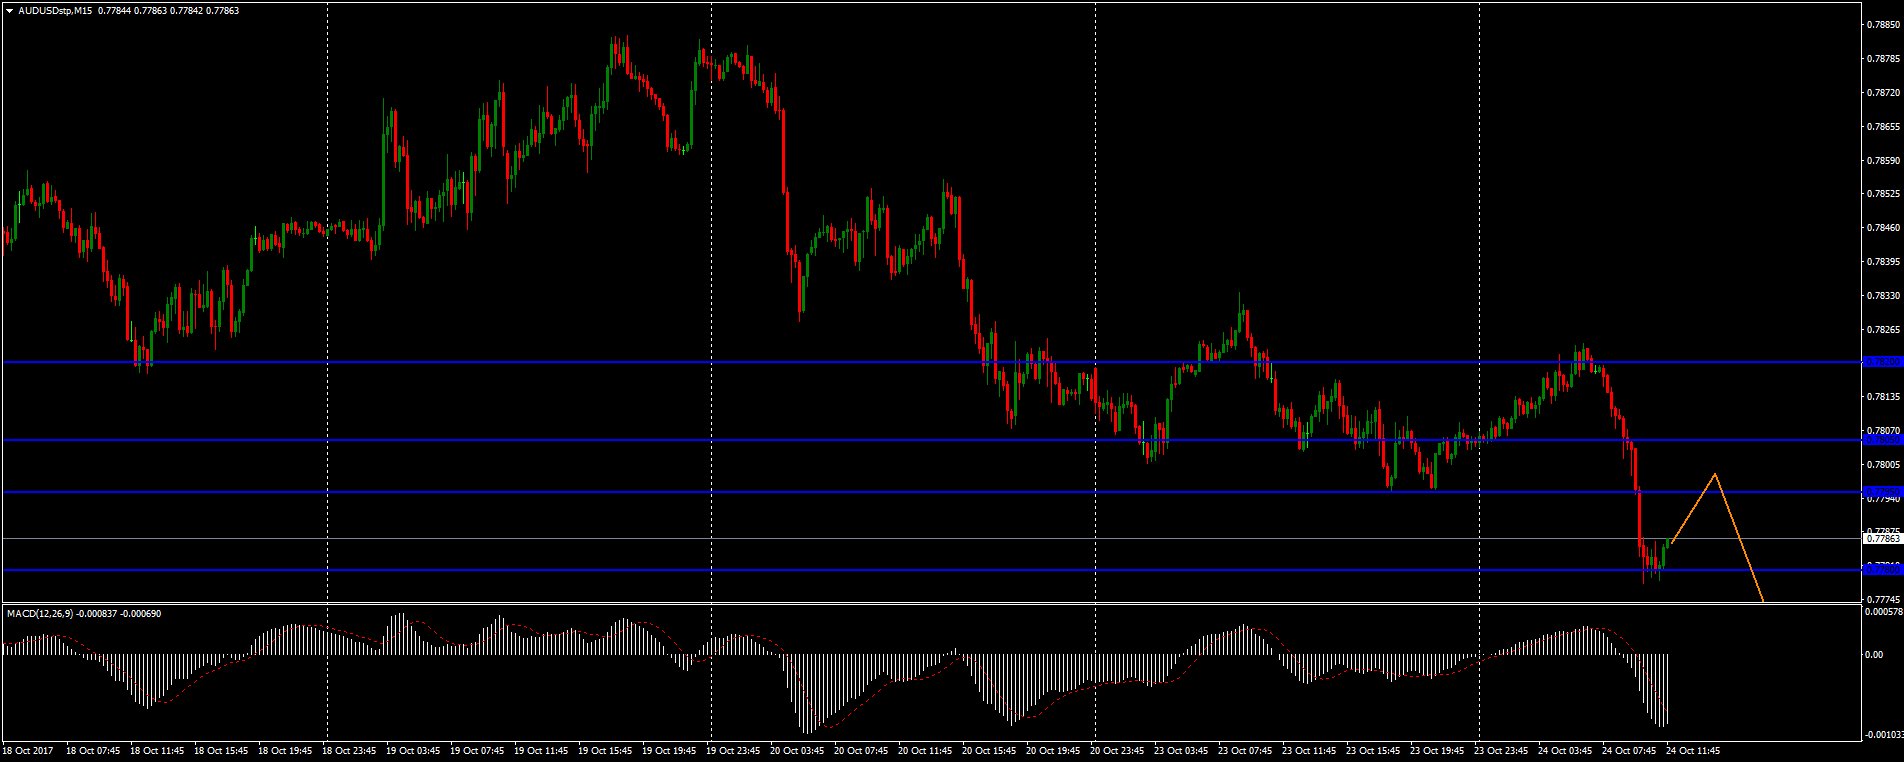
Task: Click the 20 Oct 23:45 time label
Action: click(1116, 750)
